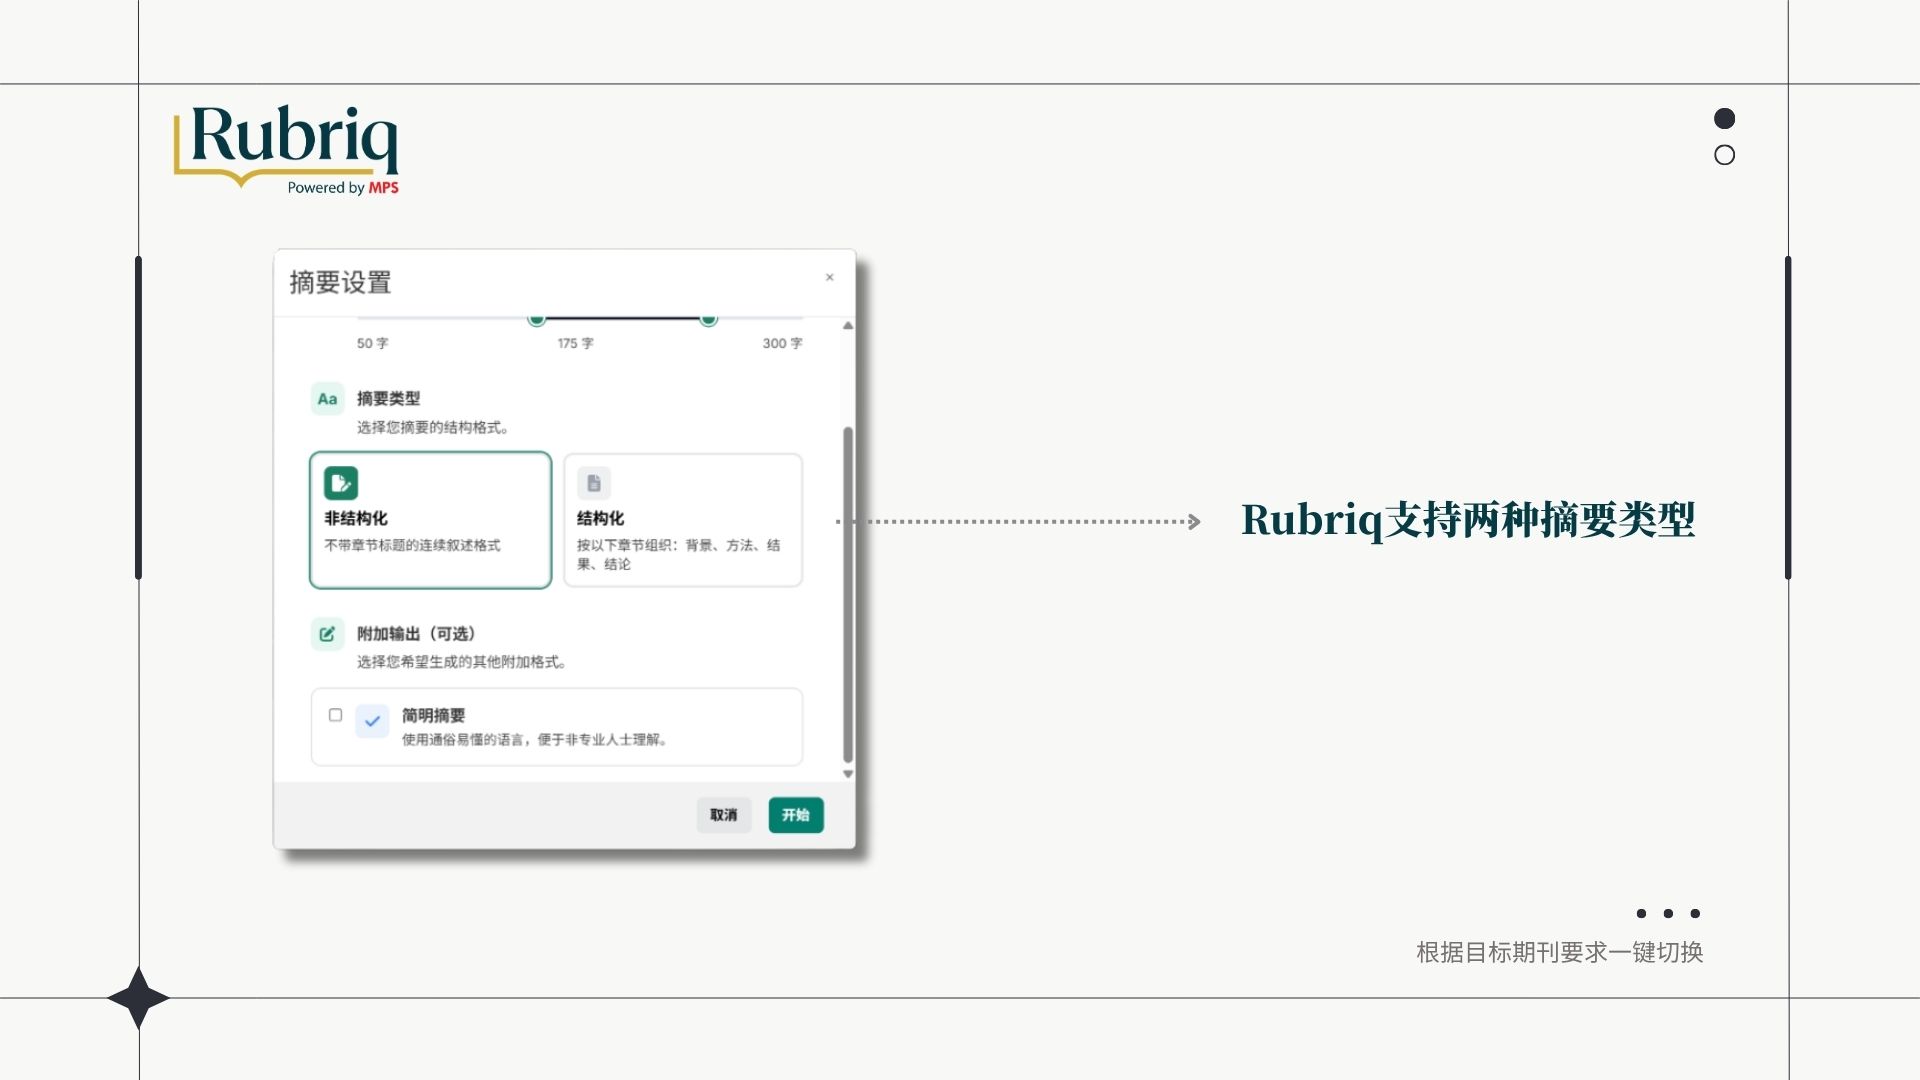This screenshot has height=1080, width=1920.
Task: Close the 摘要设置 dialog
Action: 829,278
